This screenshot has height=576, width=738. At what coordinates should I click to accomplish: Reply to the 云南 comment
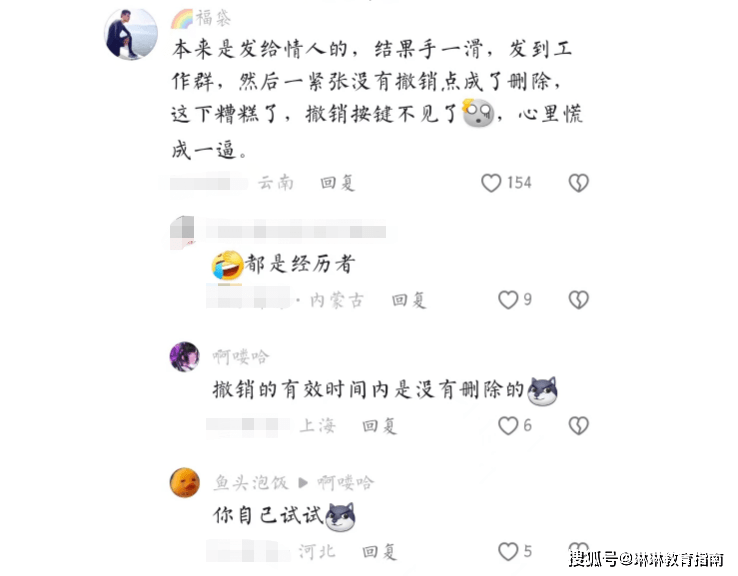(337, 183)
